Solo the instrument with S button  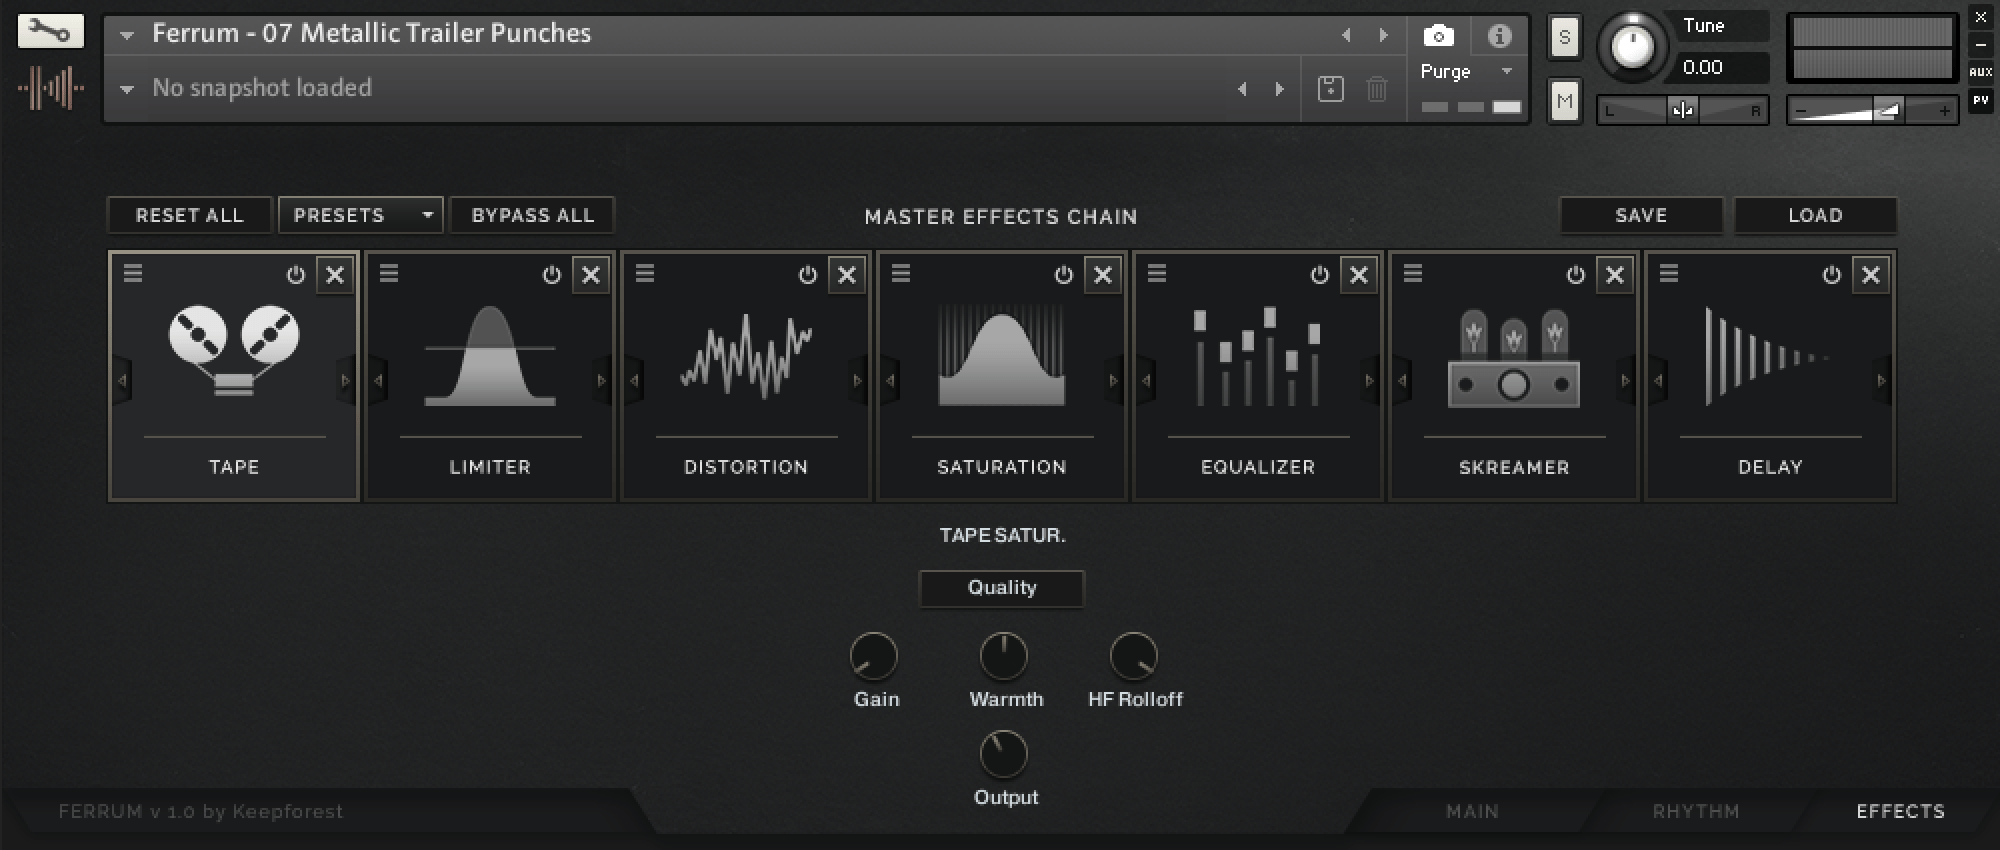pos(1564,39)
